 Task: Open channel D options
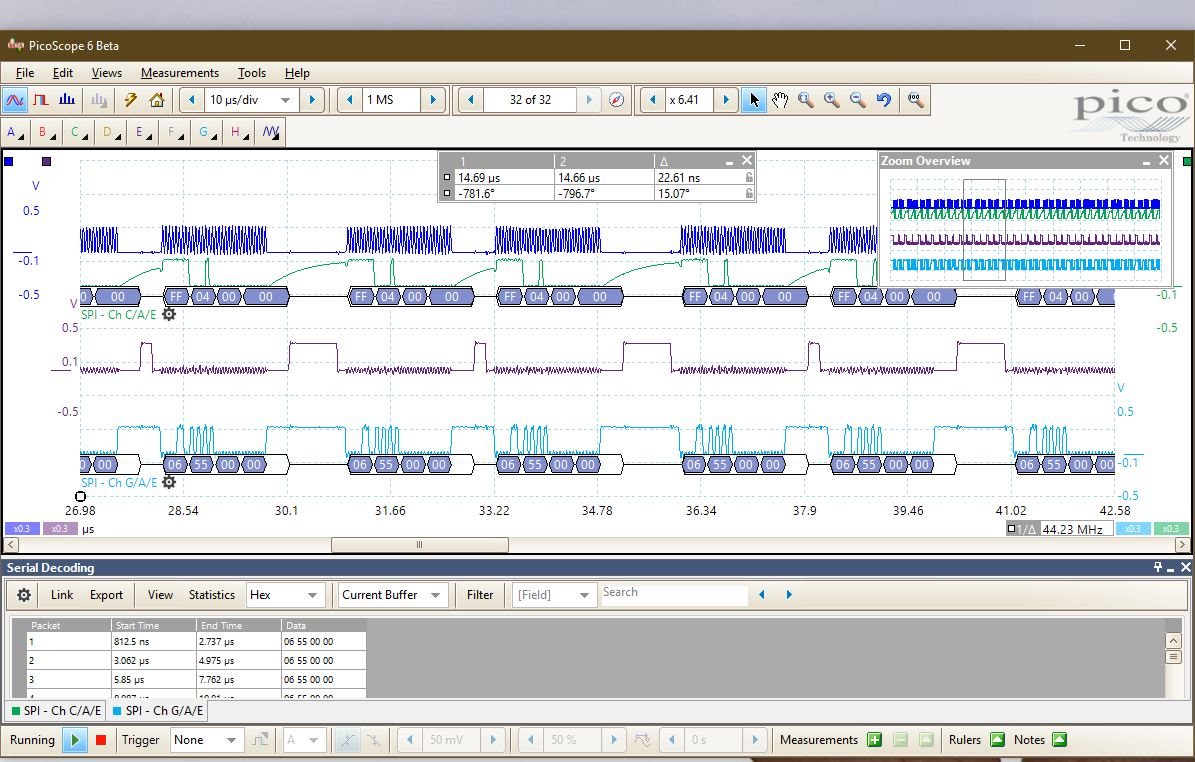coord(111,132)
